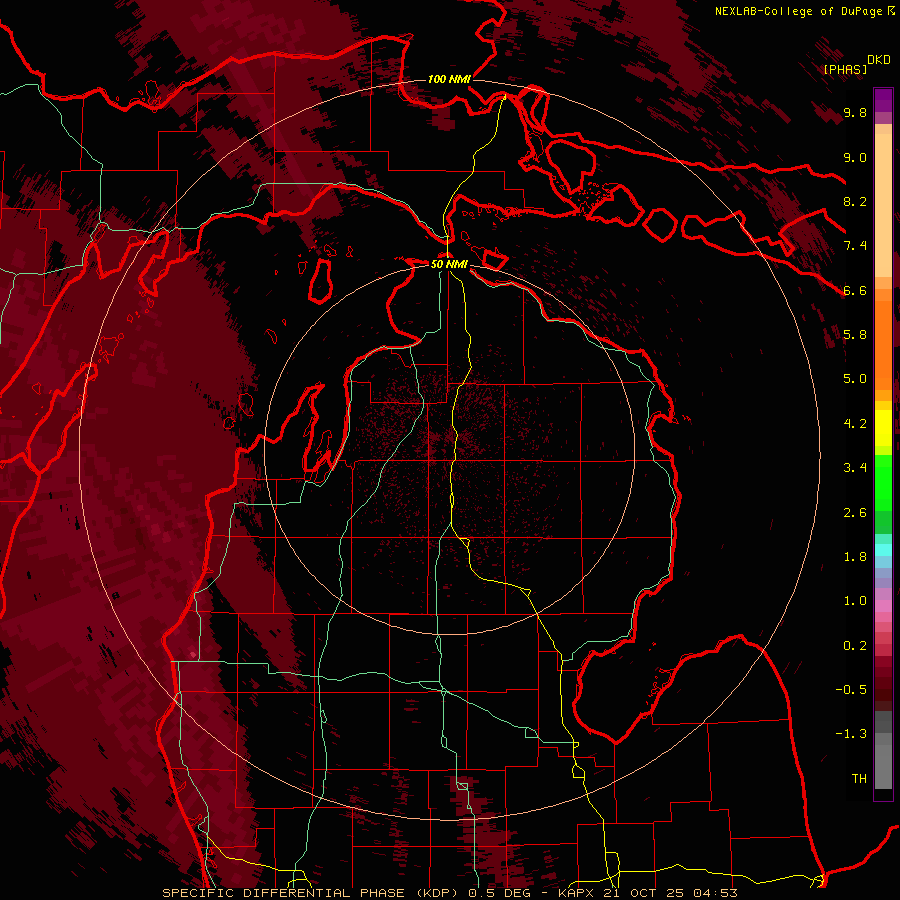Pick the pink band of the color bar
900x900 pixels.
click(883, 606)
